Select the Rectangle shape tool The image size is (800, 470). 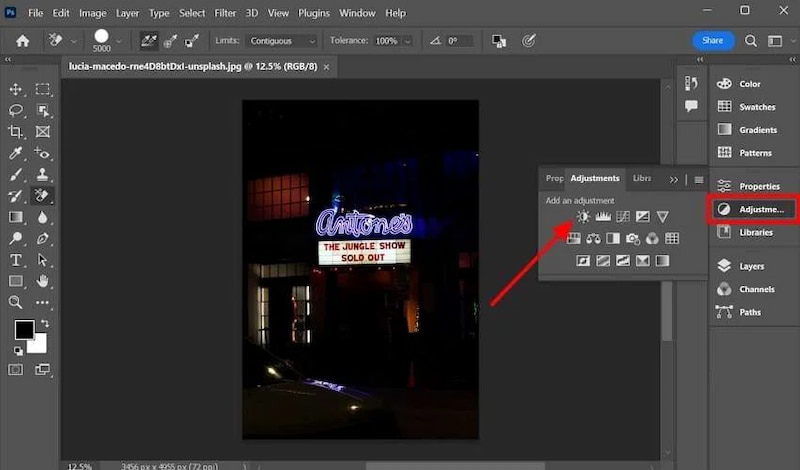15,281
